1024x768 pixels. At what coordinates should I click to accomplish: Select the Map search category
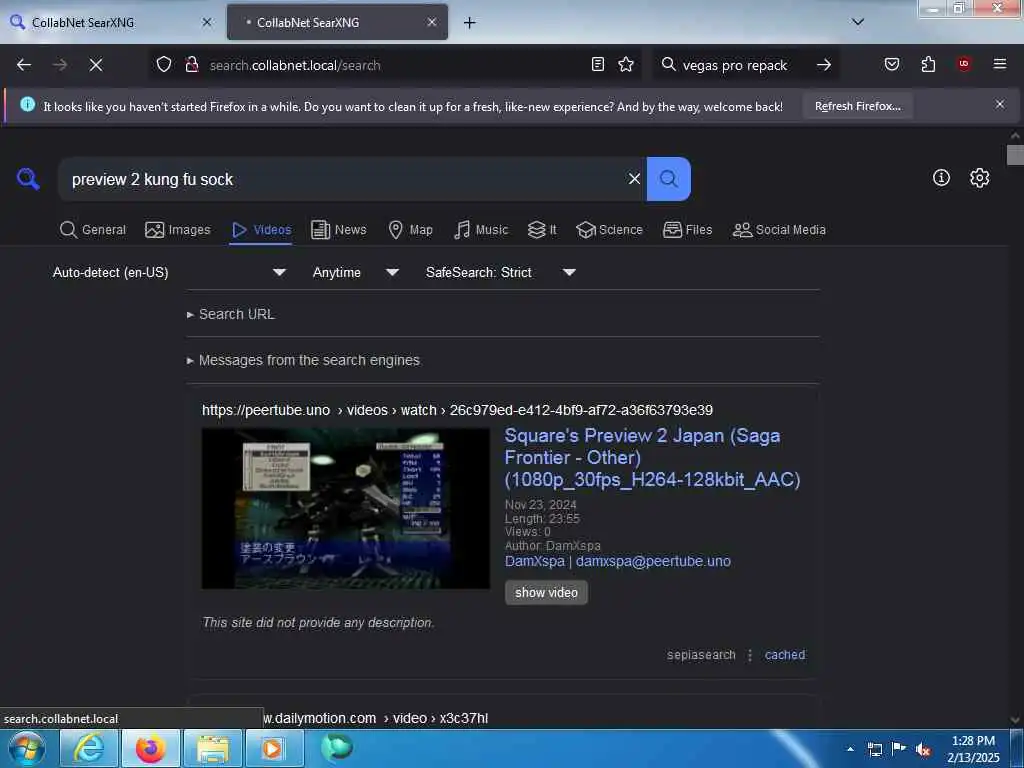point(411,230)
